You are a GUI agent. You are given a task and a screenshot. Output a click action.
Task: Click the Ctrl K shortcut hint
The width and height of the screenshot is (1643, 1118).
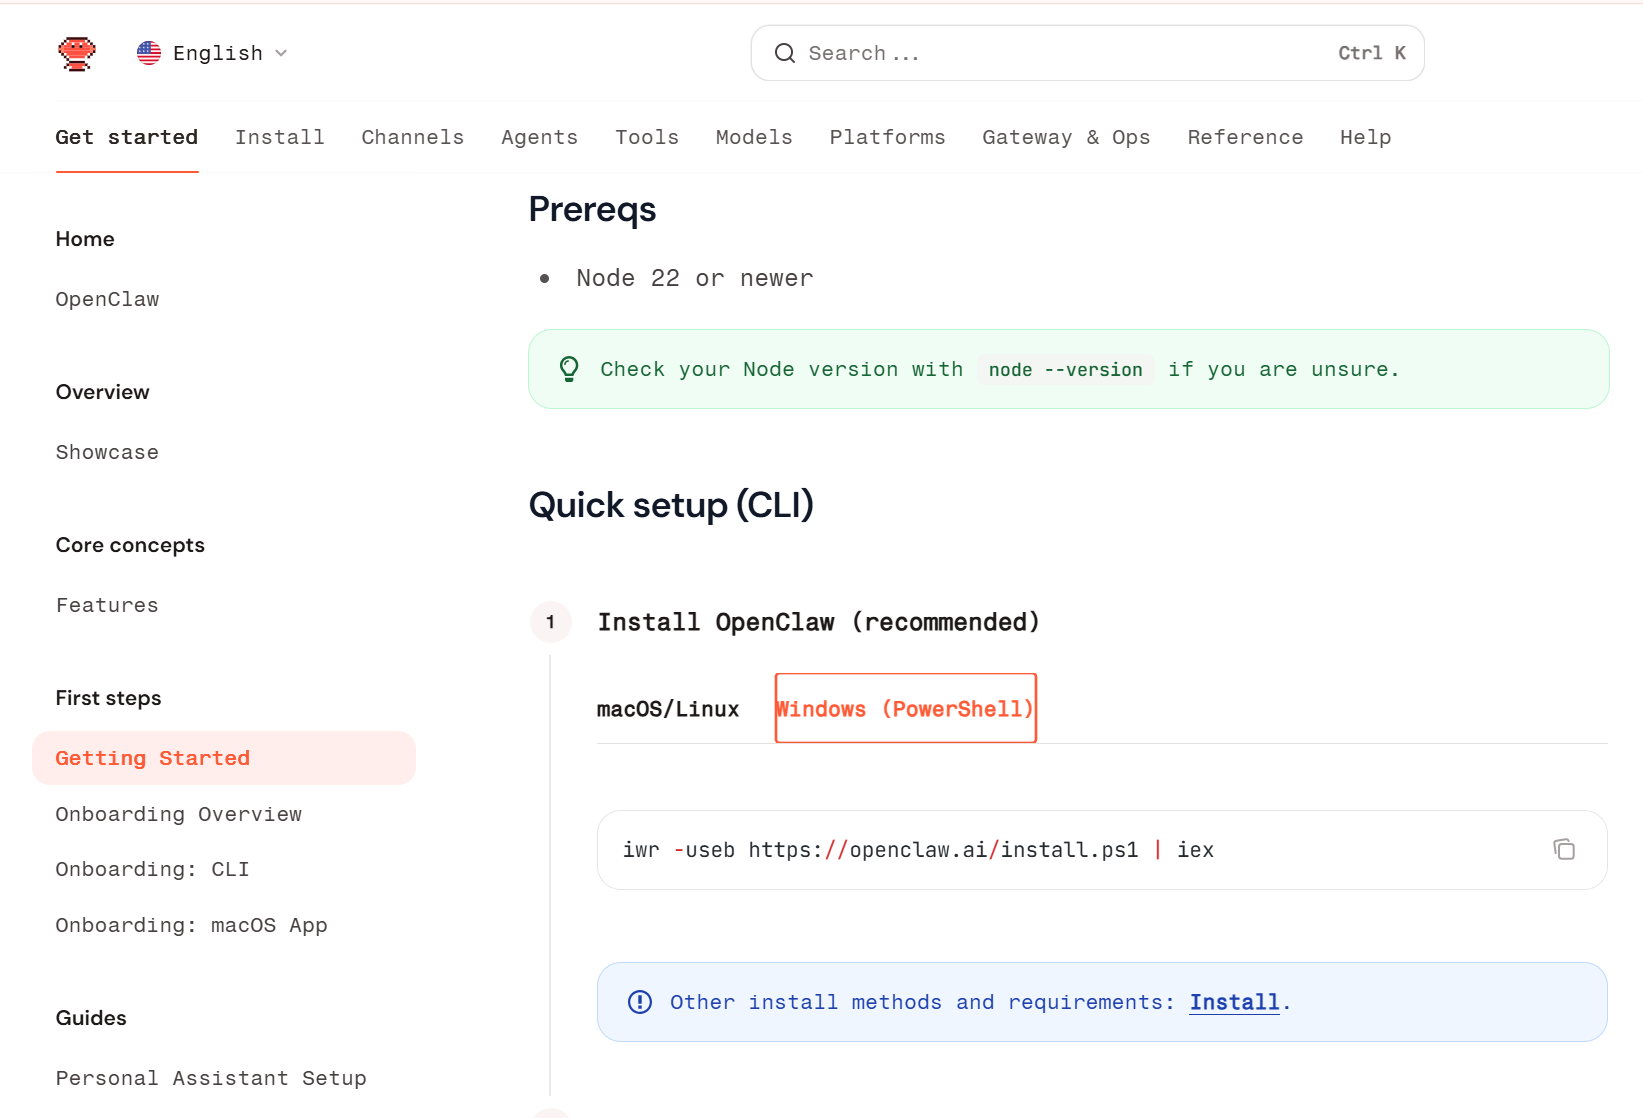1372,53
